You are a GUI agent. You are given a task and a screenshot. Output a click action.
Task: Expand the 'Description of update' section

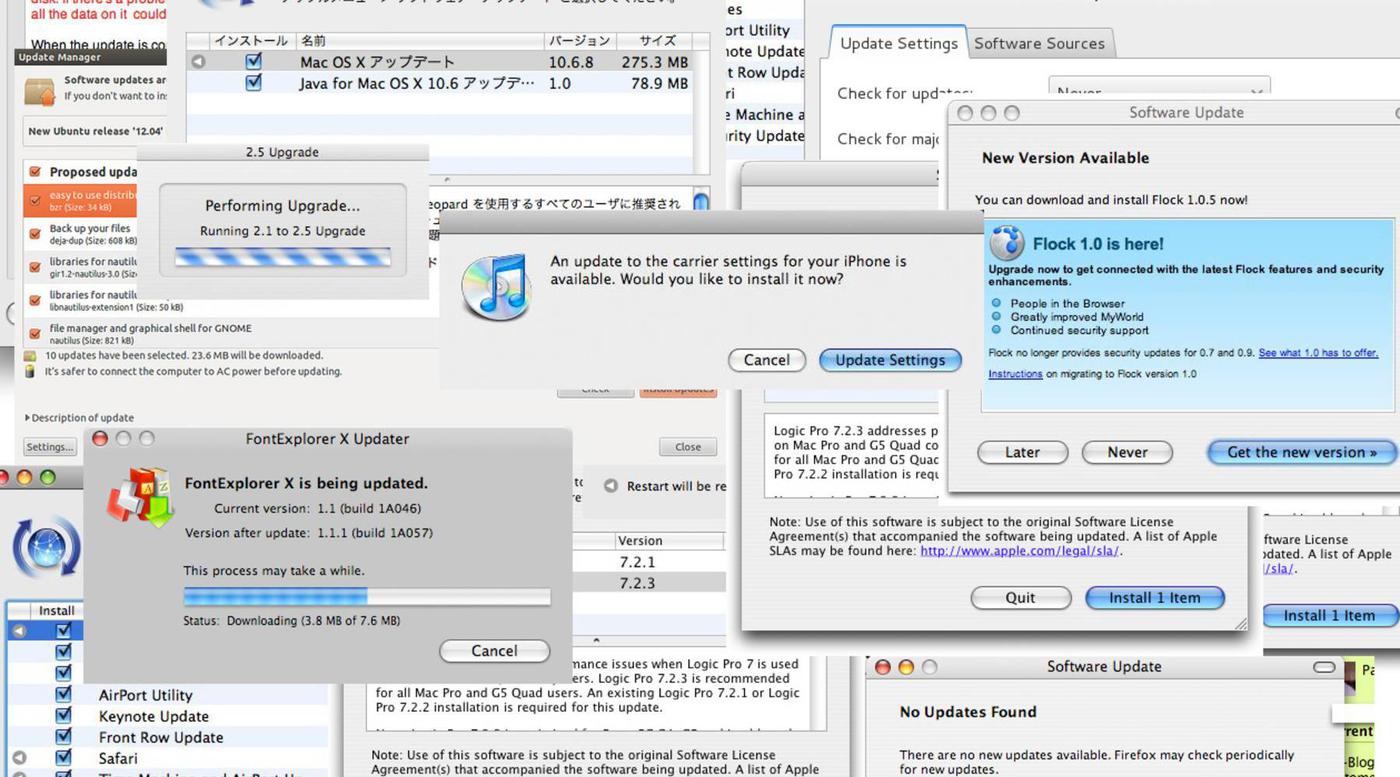tap(79, 418)
